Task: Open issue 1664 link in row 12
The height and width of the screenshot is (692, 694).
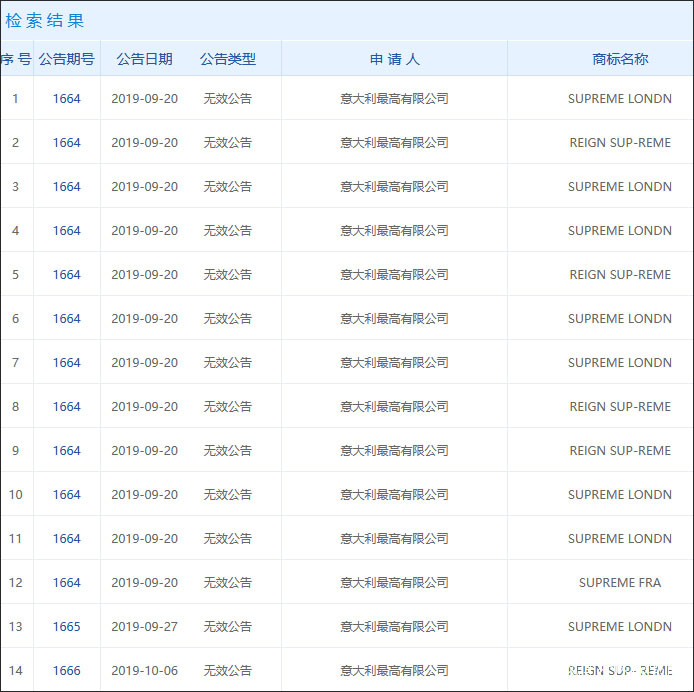Action: tap(66, 582)
